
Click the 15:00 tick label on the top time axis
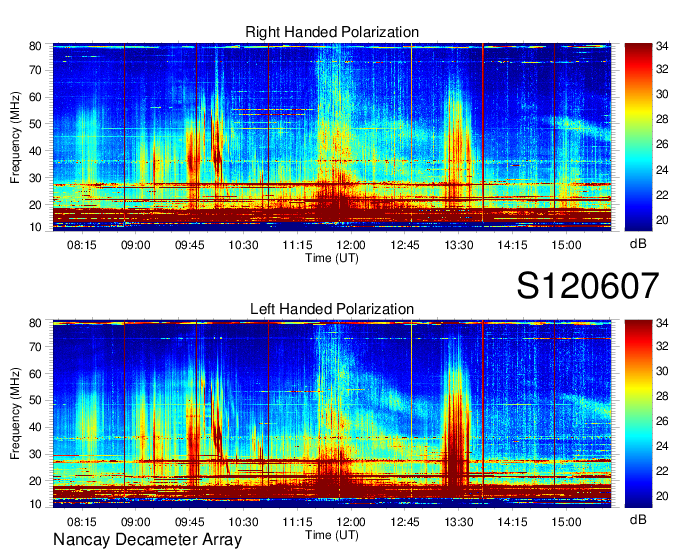tap(566, 245)
